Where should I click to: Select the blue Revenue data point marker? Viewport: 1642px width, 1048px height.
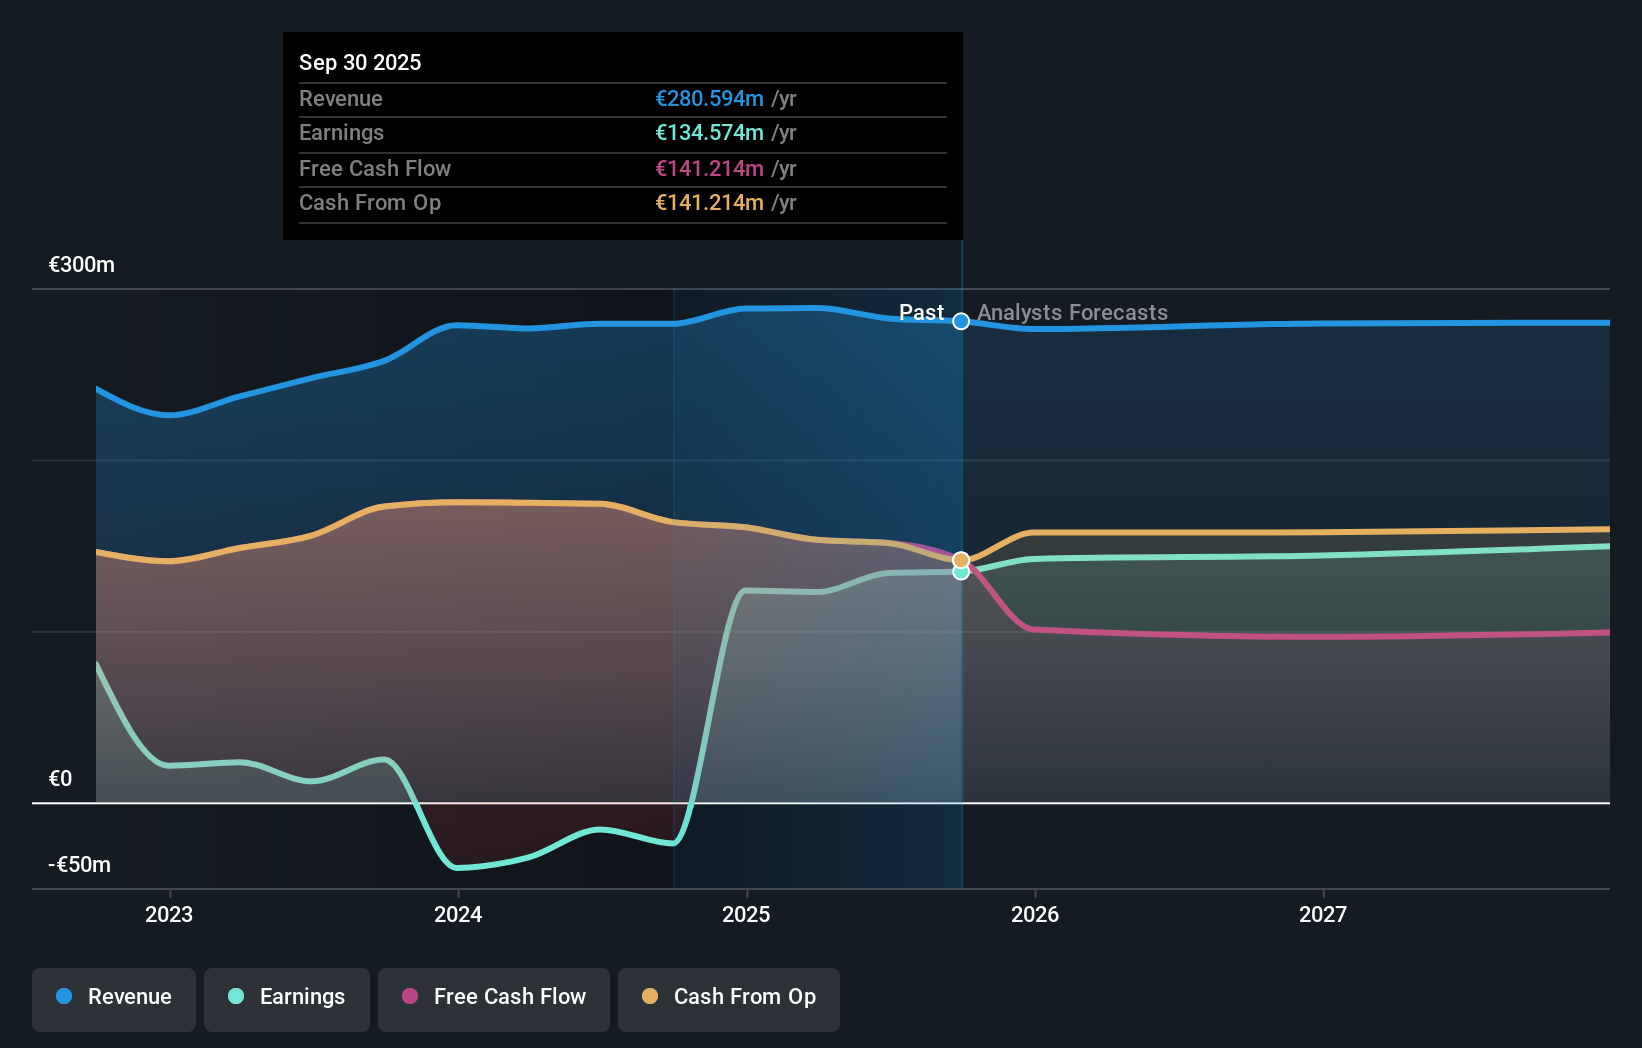tap(961, 321)
